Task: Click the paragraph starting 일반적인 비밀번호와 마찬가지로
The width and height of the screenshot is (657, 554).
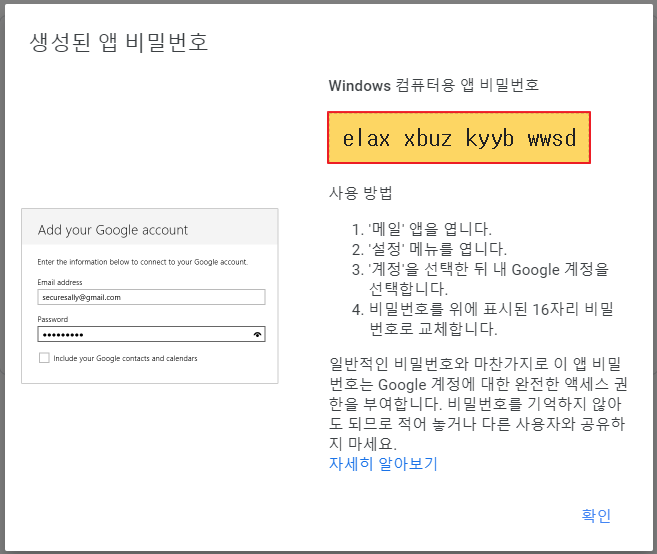Action: coord(478,403)
